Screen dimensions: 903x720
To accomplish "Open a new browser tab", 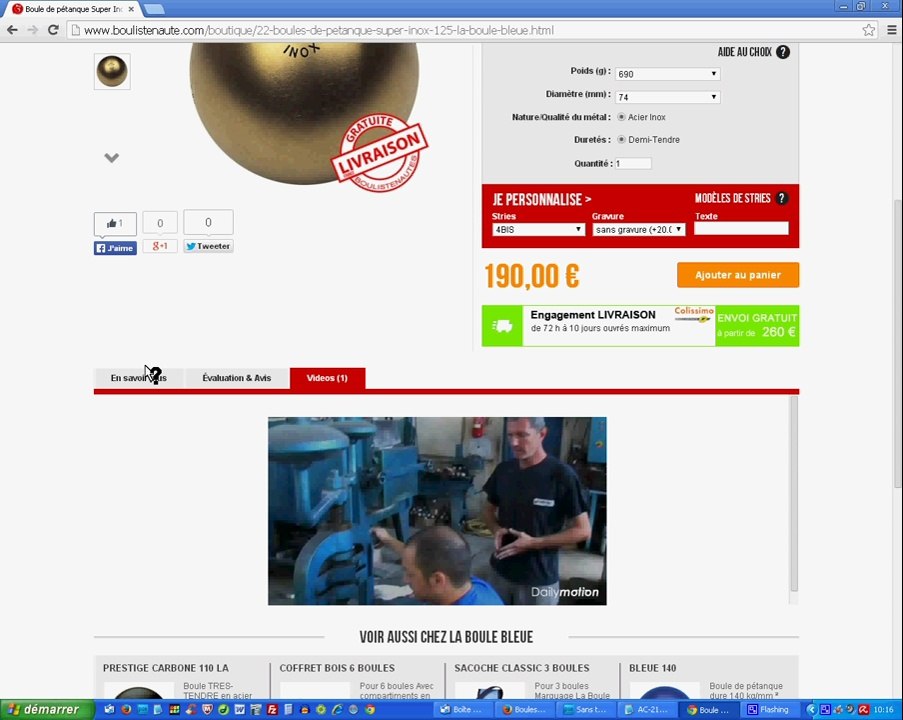I will point(154,9).
